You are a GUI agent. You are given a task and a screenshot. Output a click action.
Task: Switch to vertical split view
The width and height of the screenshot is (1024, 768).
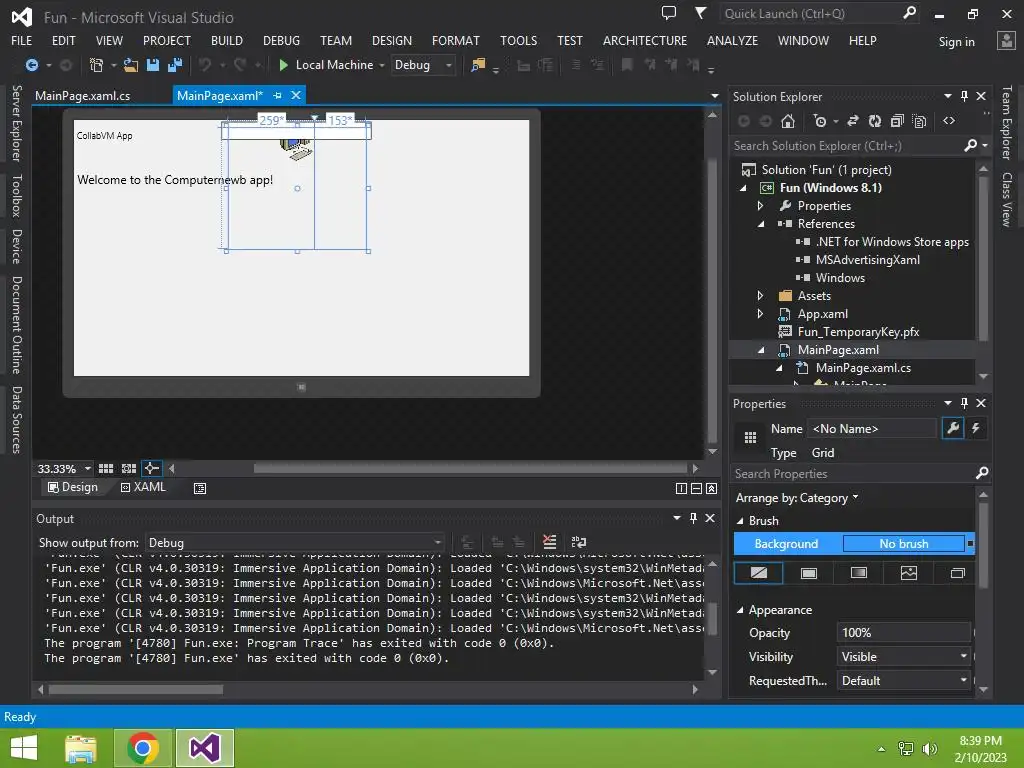(681, 488)
